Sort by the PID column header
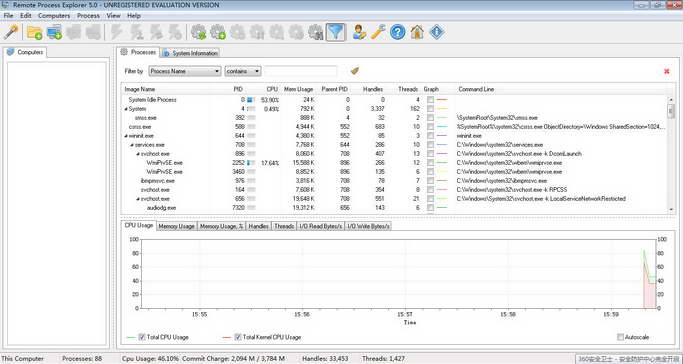 coord(238,89)
